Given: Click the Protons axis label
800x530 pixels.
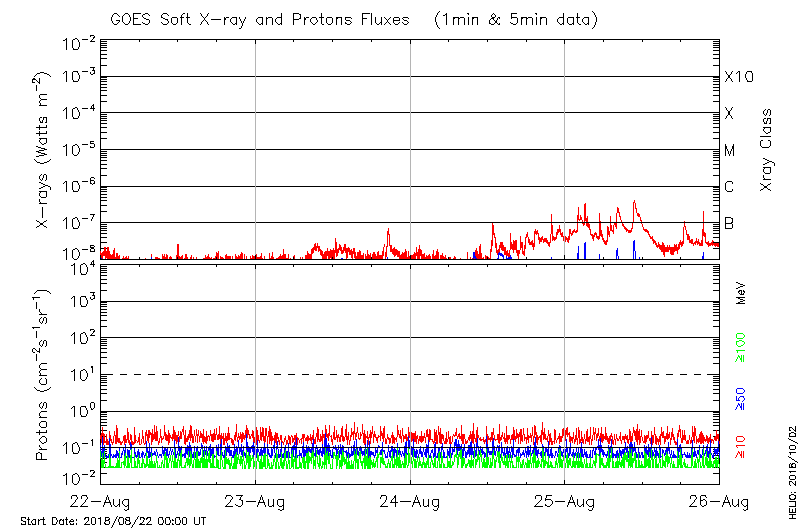Looking at the screenshot, I should click(x=44, y=375).
